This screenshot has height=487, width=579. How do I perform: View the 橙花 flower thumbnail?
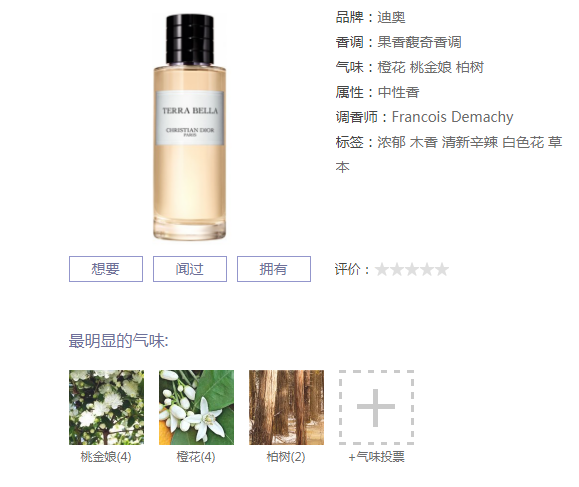pos(196,407)
